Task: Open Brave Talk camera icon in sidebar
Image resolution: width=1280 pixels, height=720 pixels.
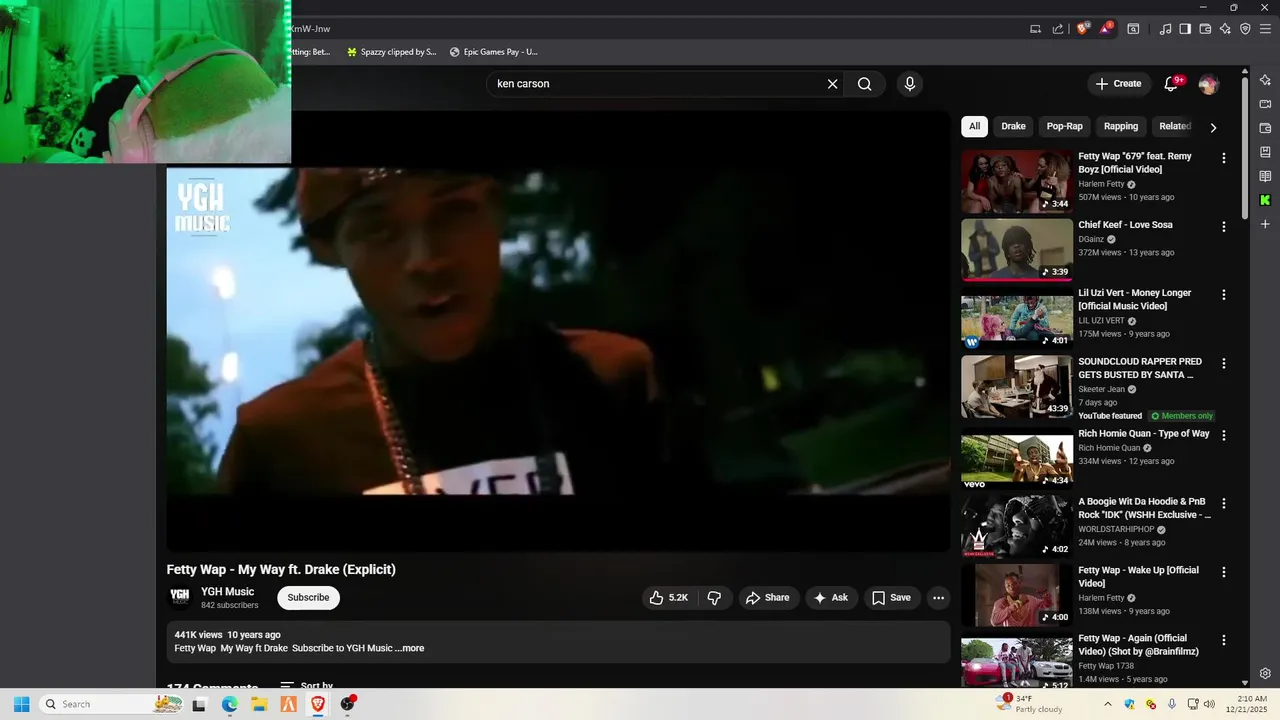Action: pos(1265,104)
